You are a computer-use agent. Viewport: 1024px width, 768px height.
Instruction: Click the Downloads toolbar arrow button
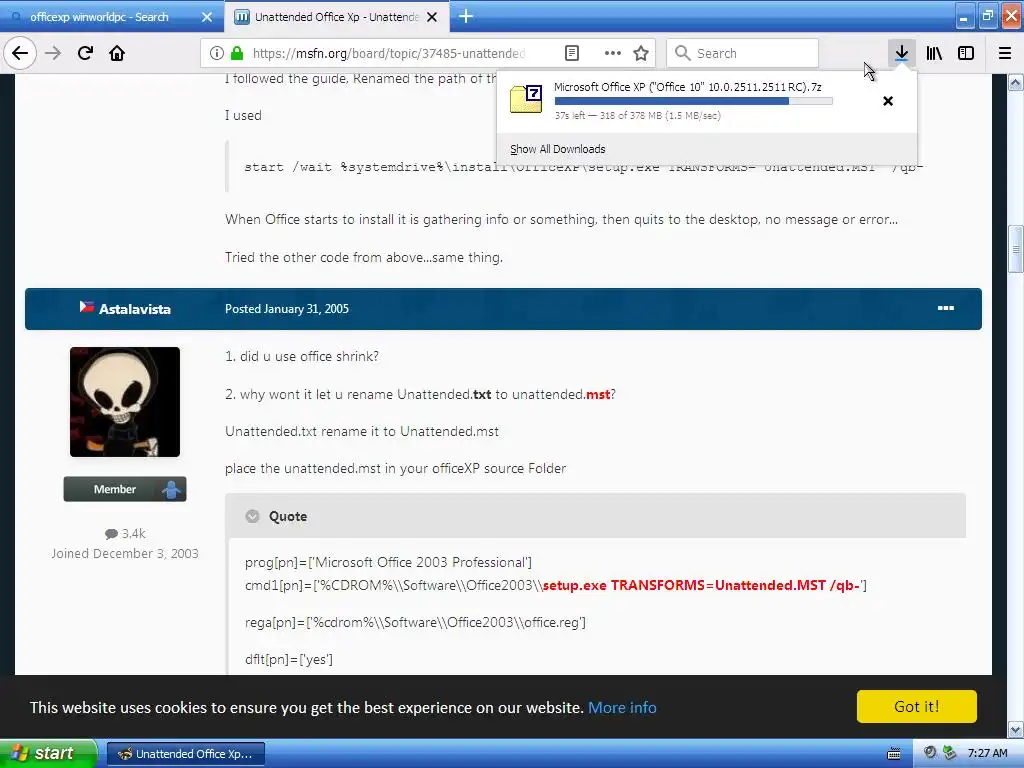(x=901, y=54)
